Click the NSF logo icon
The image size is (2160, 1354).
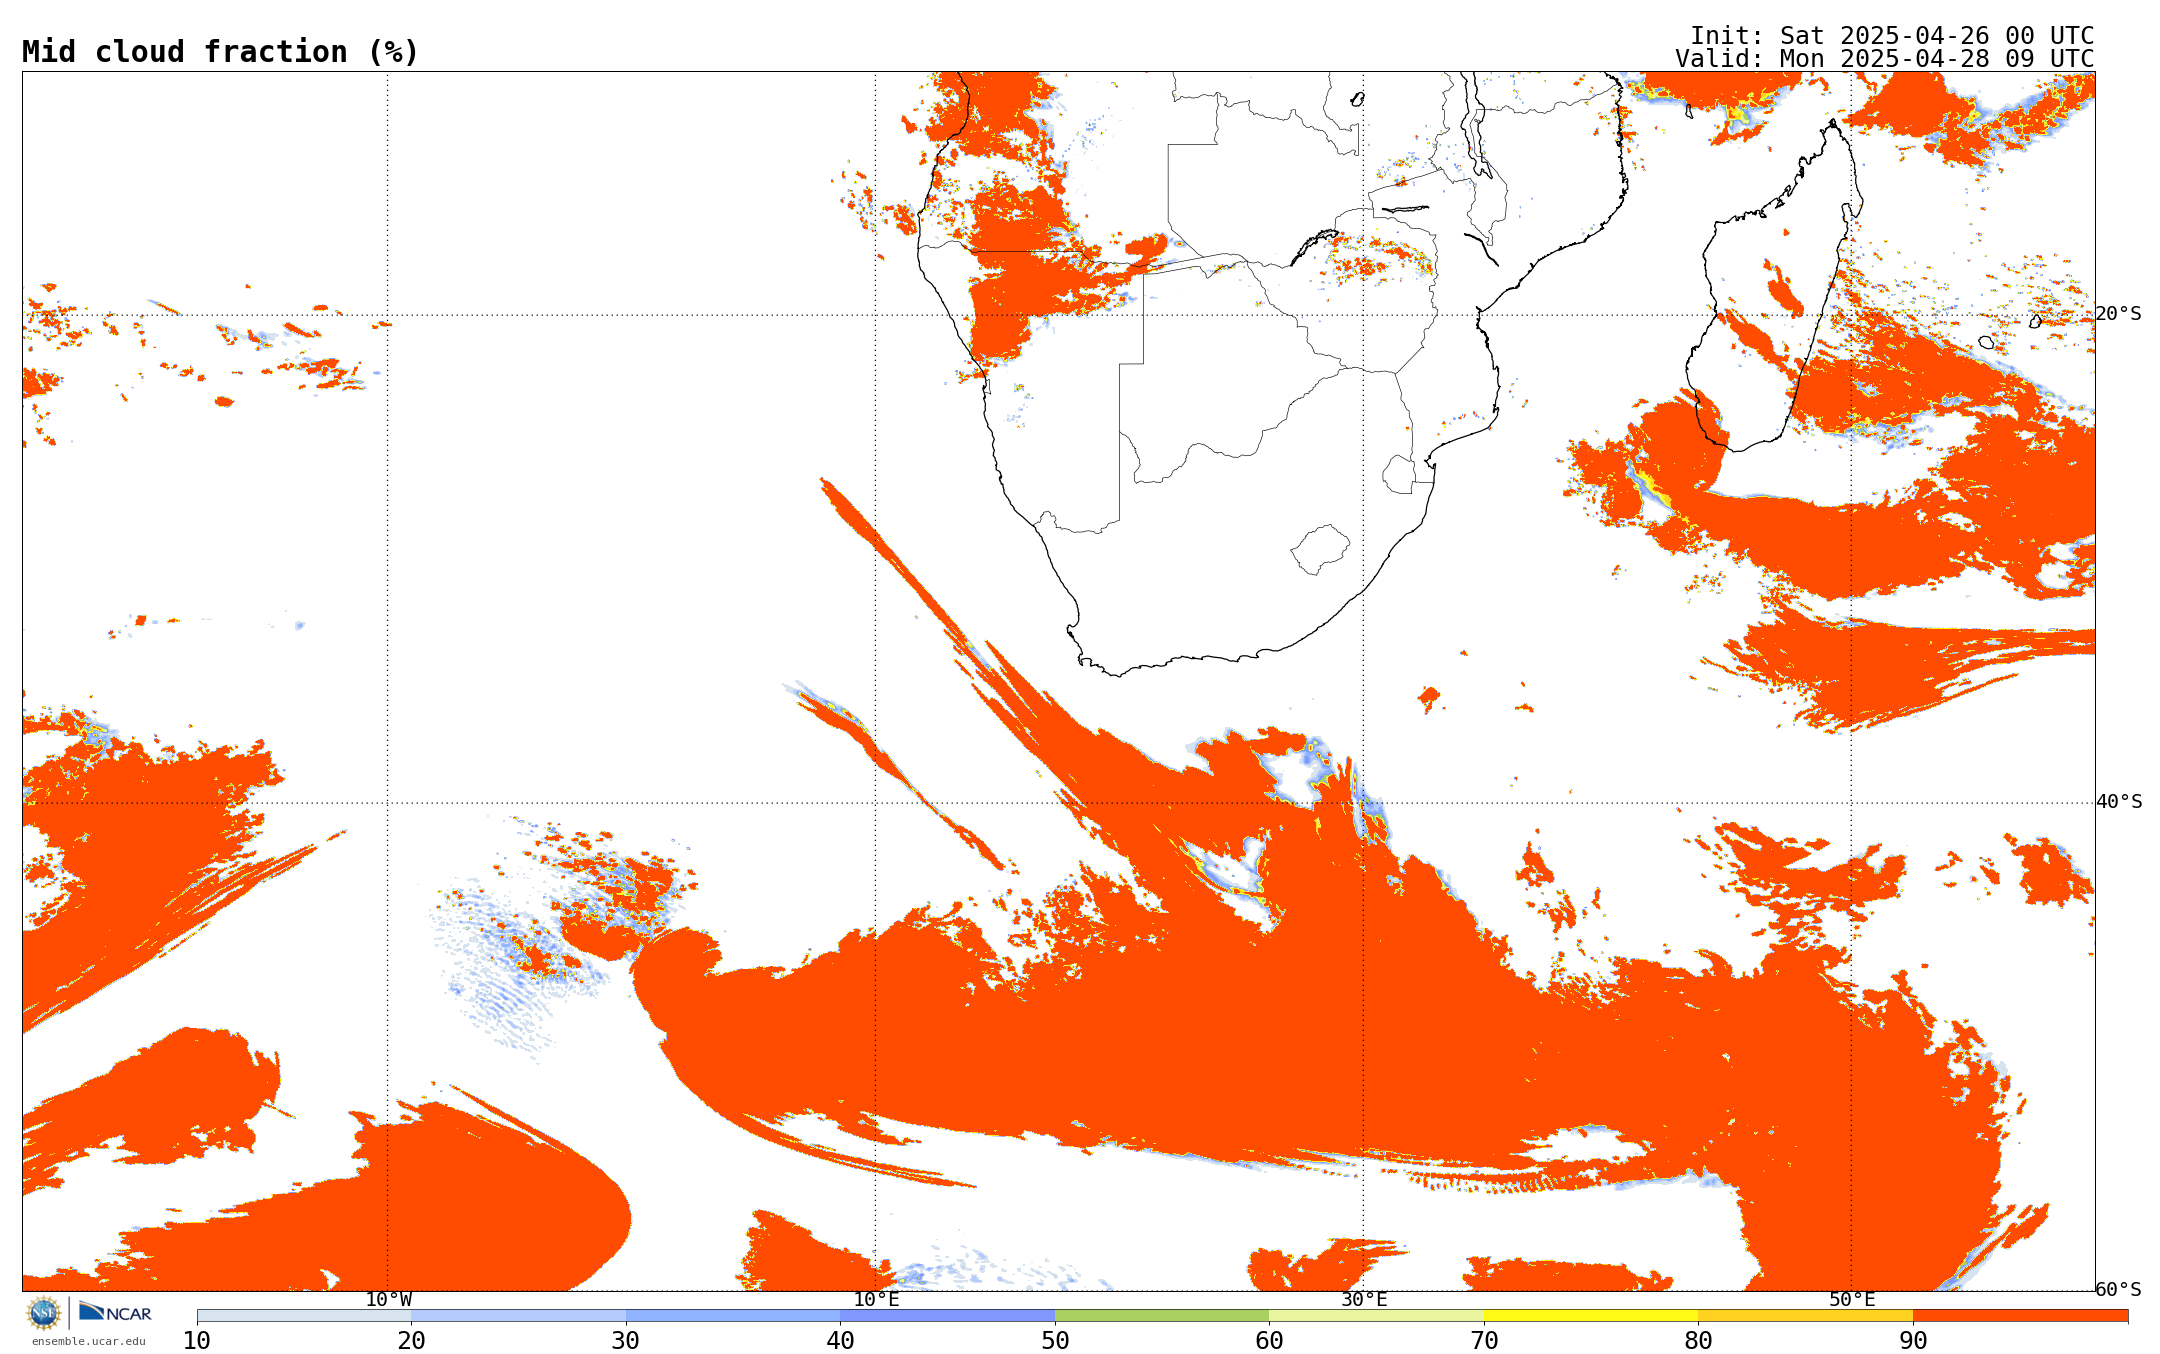43,1313
